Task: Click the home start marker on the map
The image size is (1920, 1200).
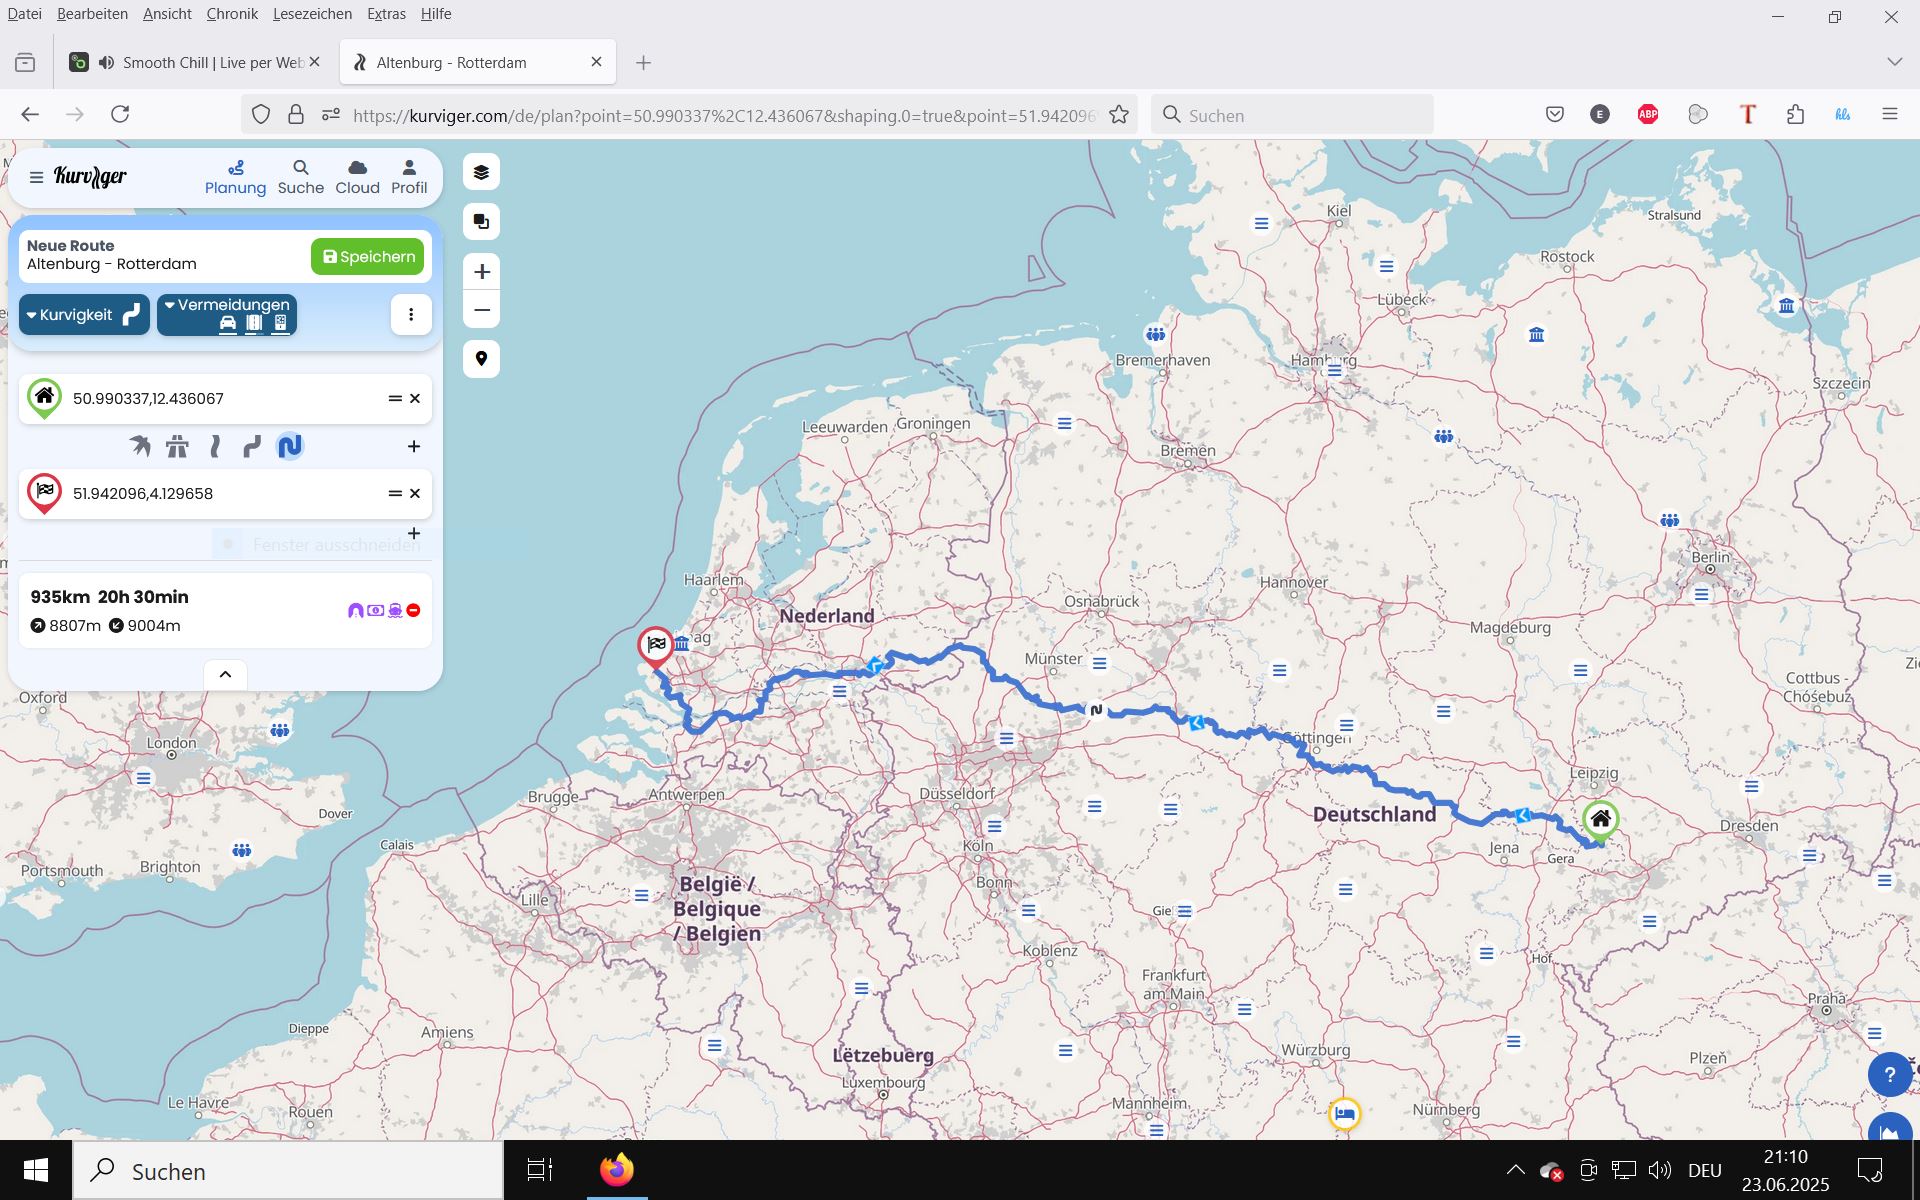Action: tap(1600, 820)
